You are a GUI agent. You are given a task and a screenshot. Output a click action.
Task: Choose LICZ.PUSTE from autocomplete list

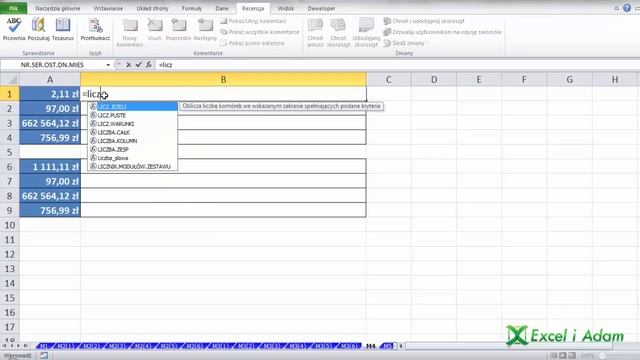(x=133, y=115)
